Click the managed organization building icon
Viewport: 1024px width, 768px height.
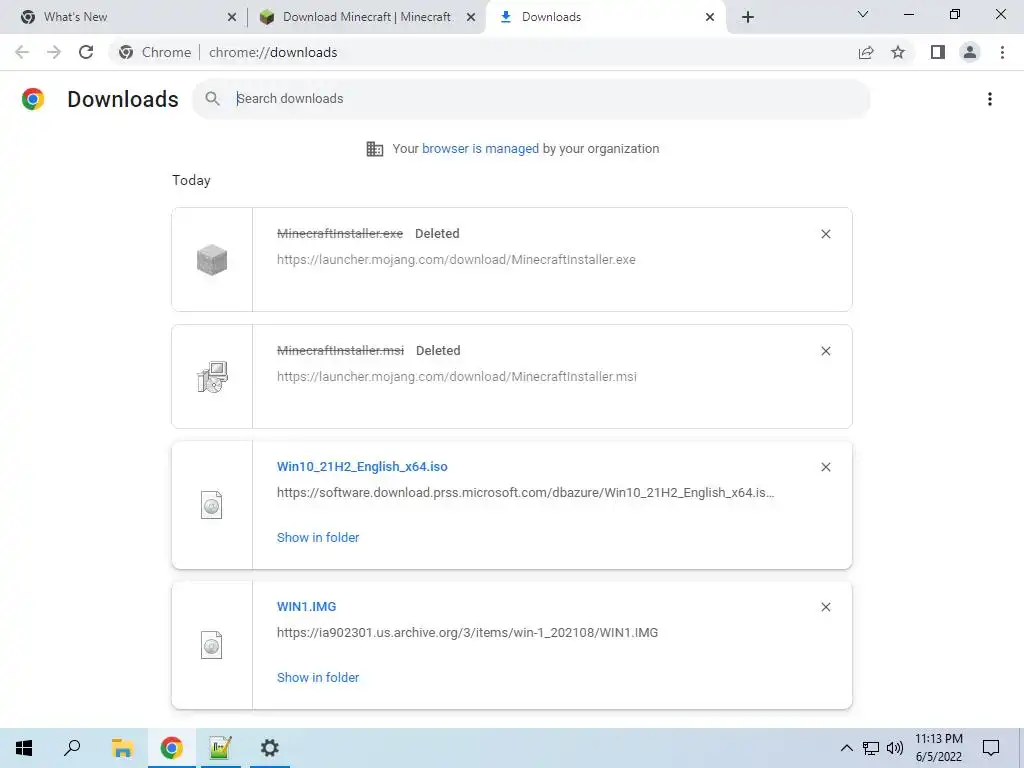coord(375,149)
